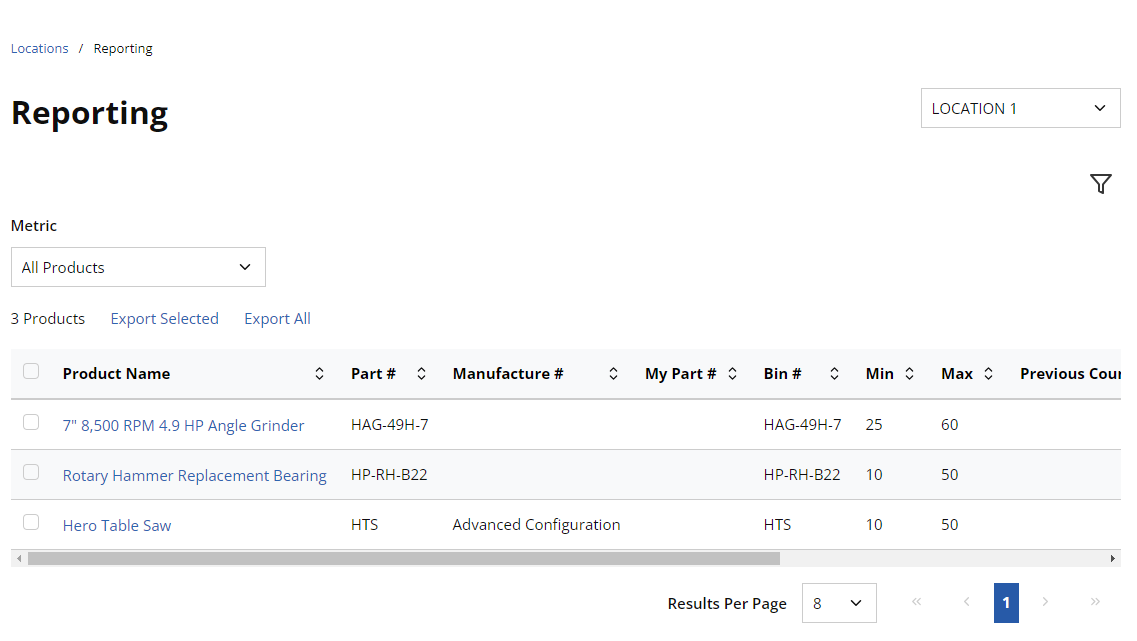Click part number HP-RH-B22 cell
The width and height of the screenshot is (1137, 641).
(x=389, y=475)
